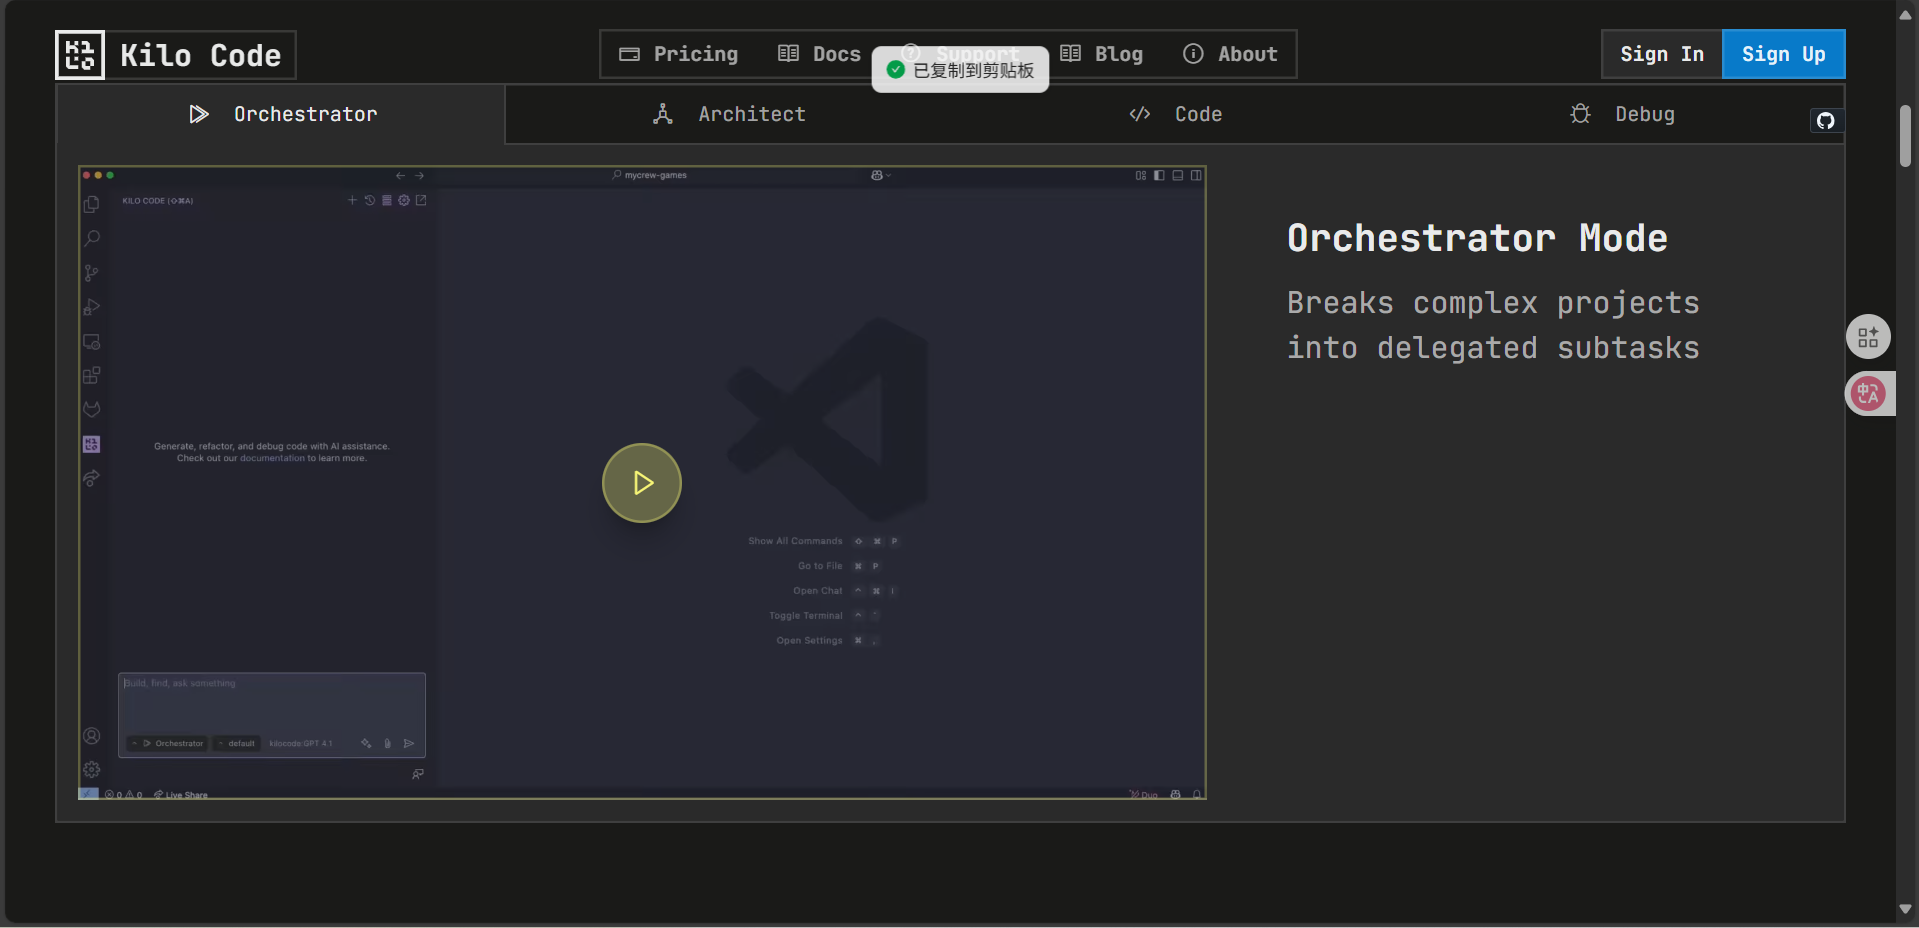Click the Sign In button
This screenshot has height=928, width=1919.
[1662, 54]
